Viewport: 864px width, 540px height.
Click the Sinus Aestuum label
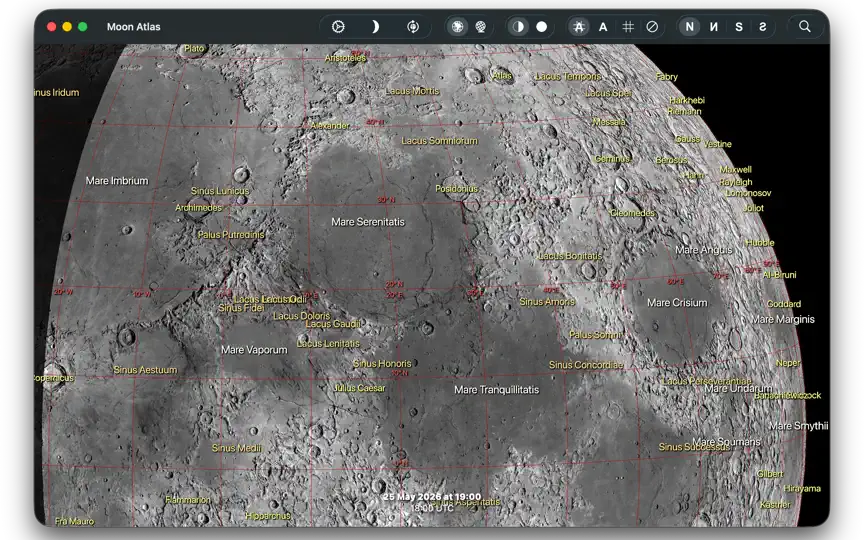pyautogui.click(x=145, y=370)
